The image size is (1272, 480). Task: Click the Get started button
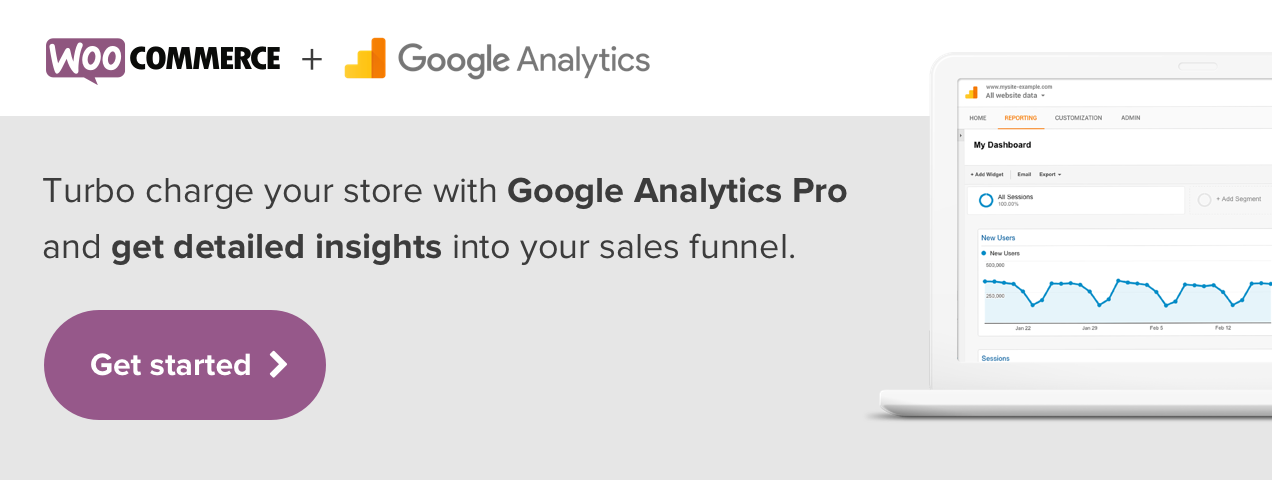(185, 365)
